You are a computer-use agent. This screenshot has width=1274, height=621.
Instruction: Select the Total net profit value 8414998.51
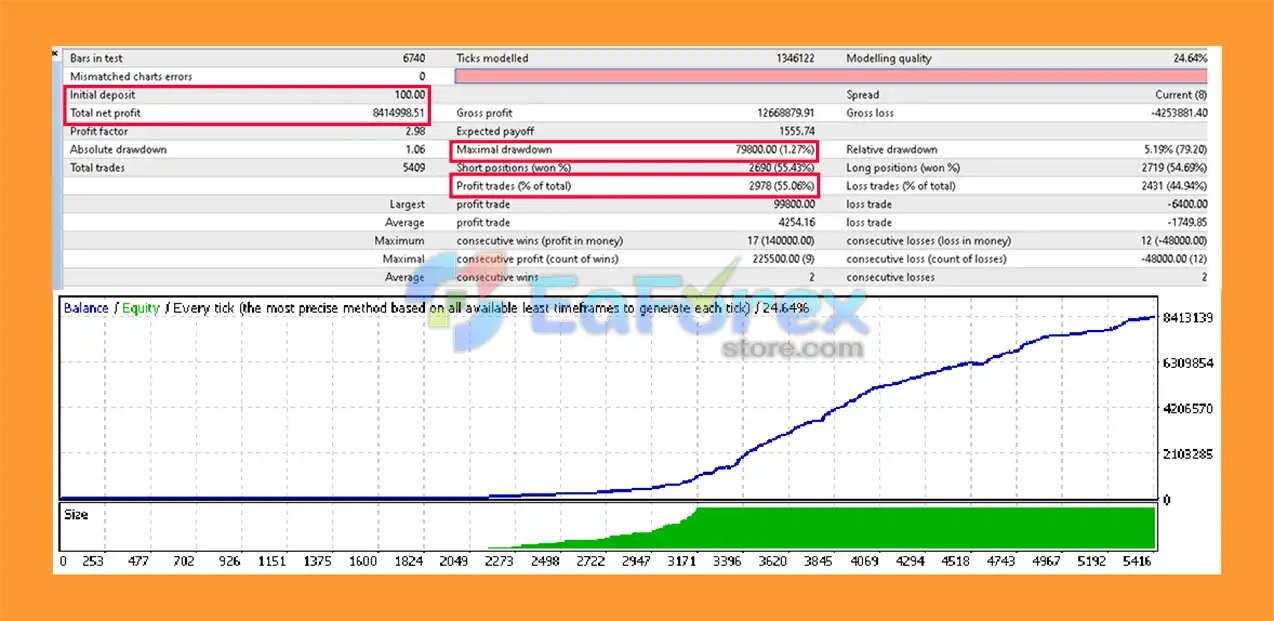398,114
